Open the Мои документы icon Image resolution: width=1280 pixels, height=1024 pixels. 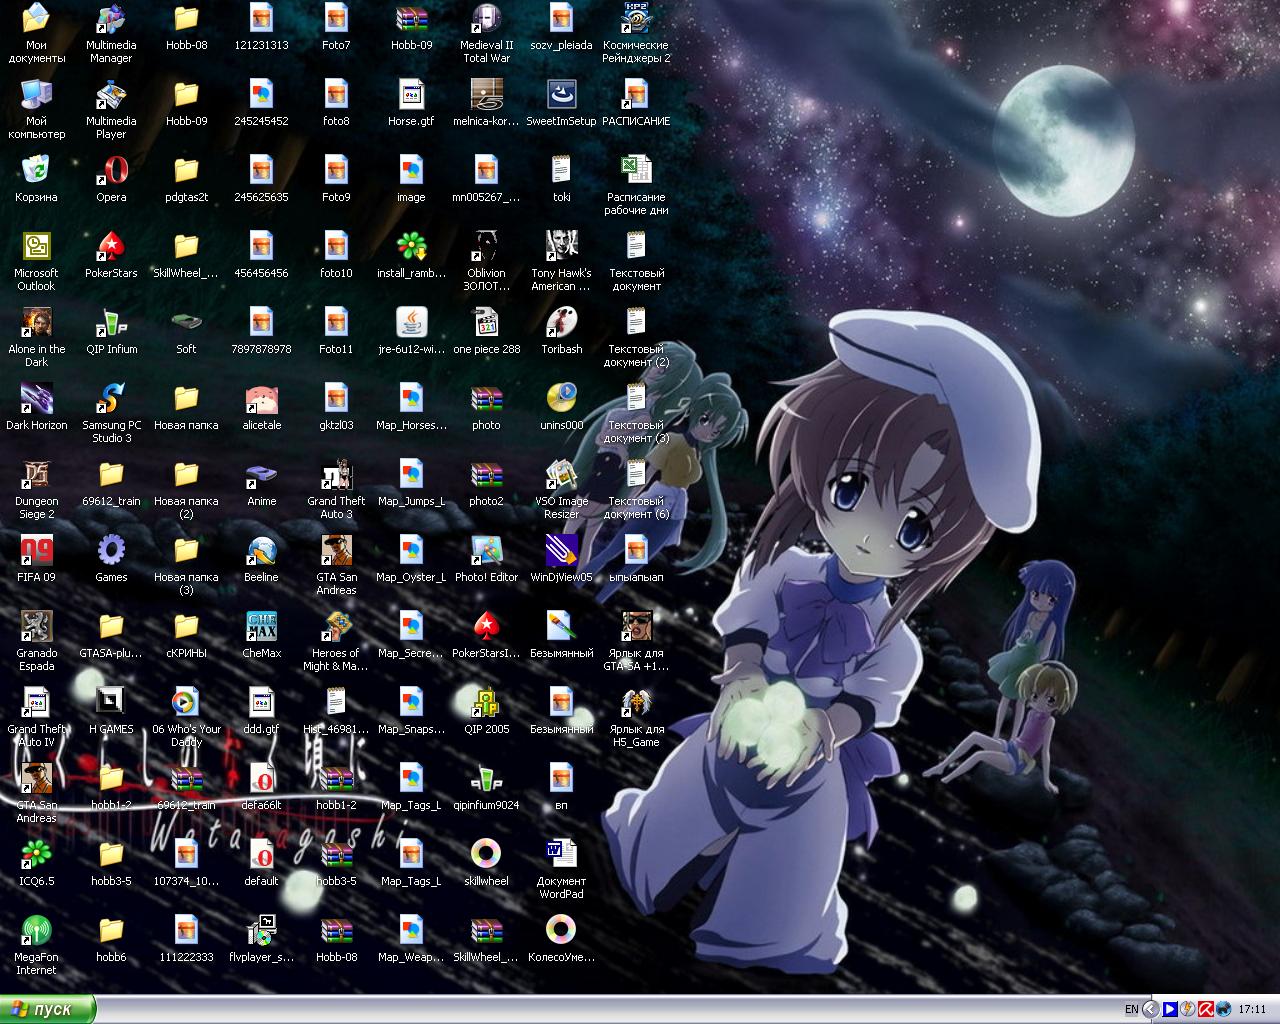(36, 18)
